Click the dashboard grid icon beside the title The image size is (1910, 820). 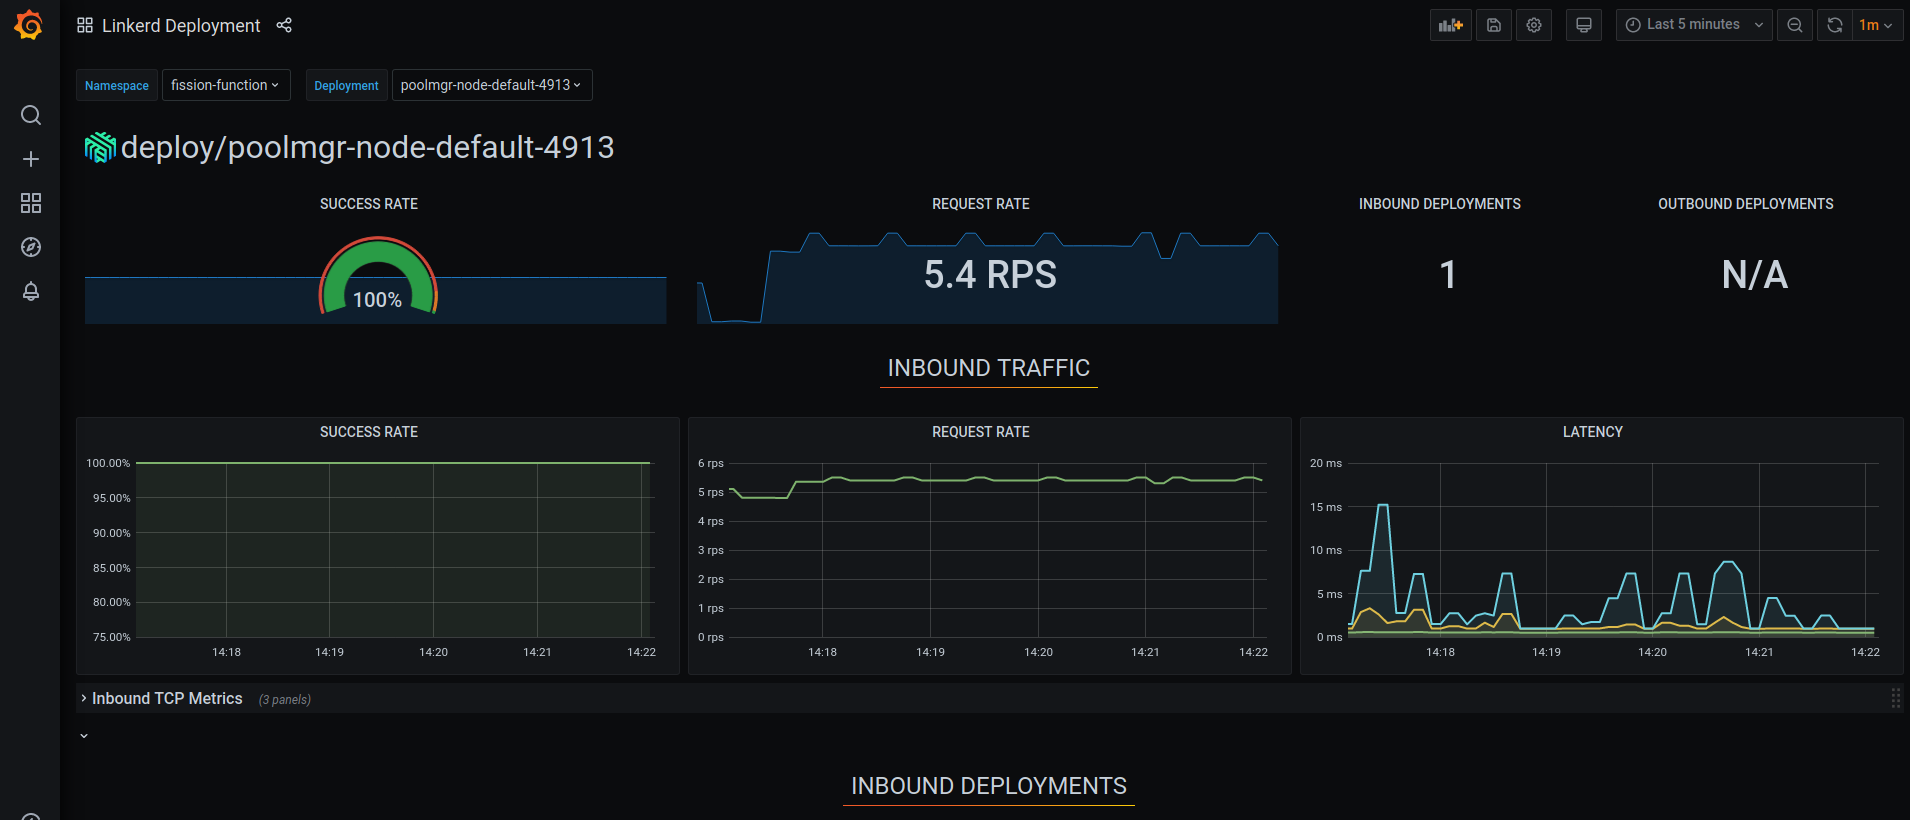coord(85,25)
